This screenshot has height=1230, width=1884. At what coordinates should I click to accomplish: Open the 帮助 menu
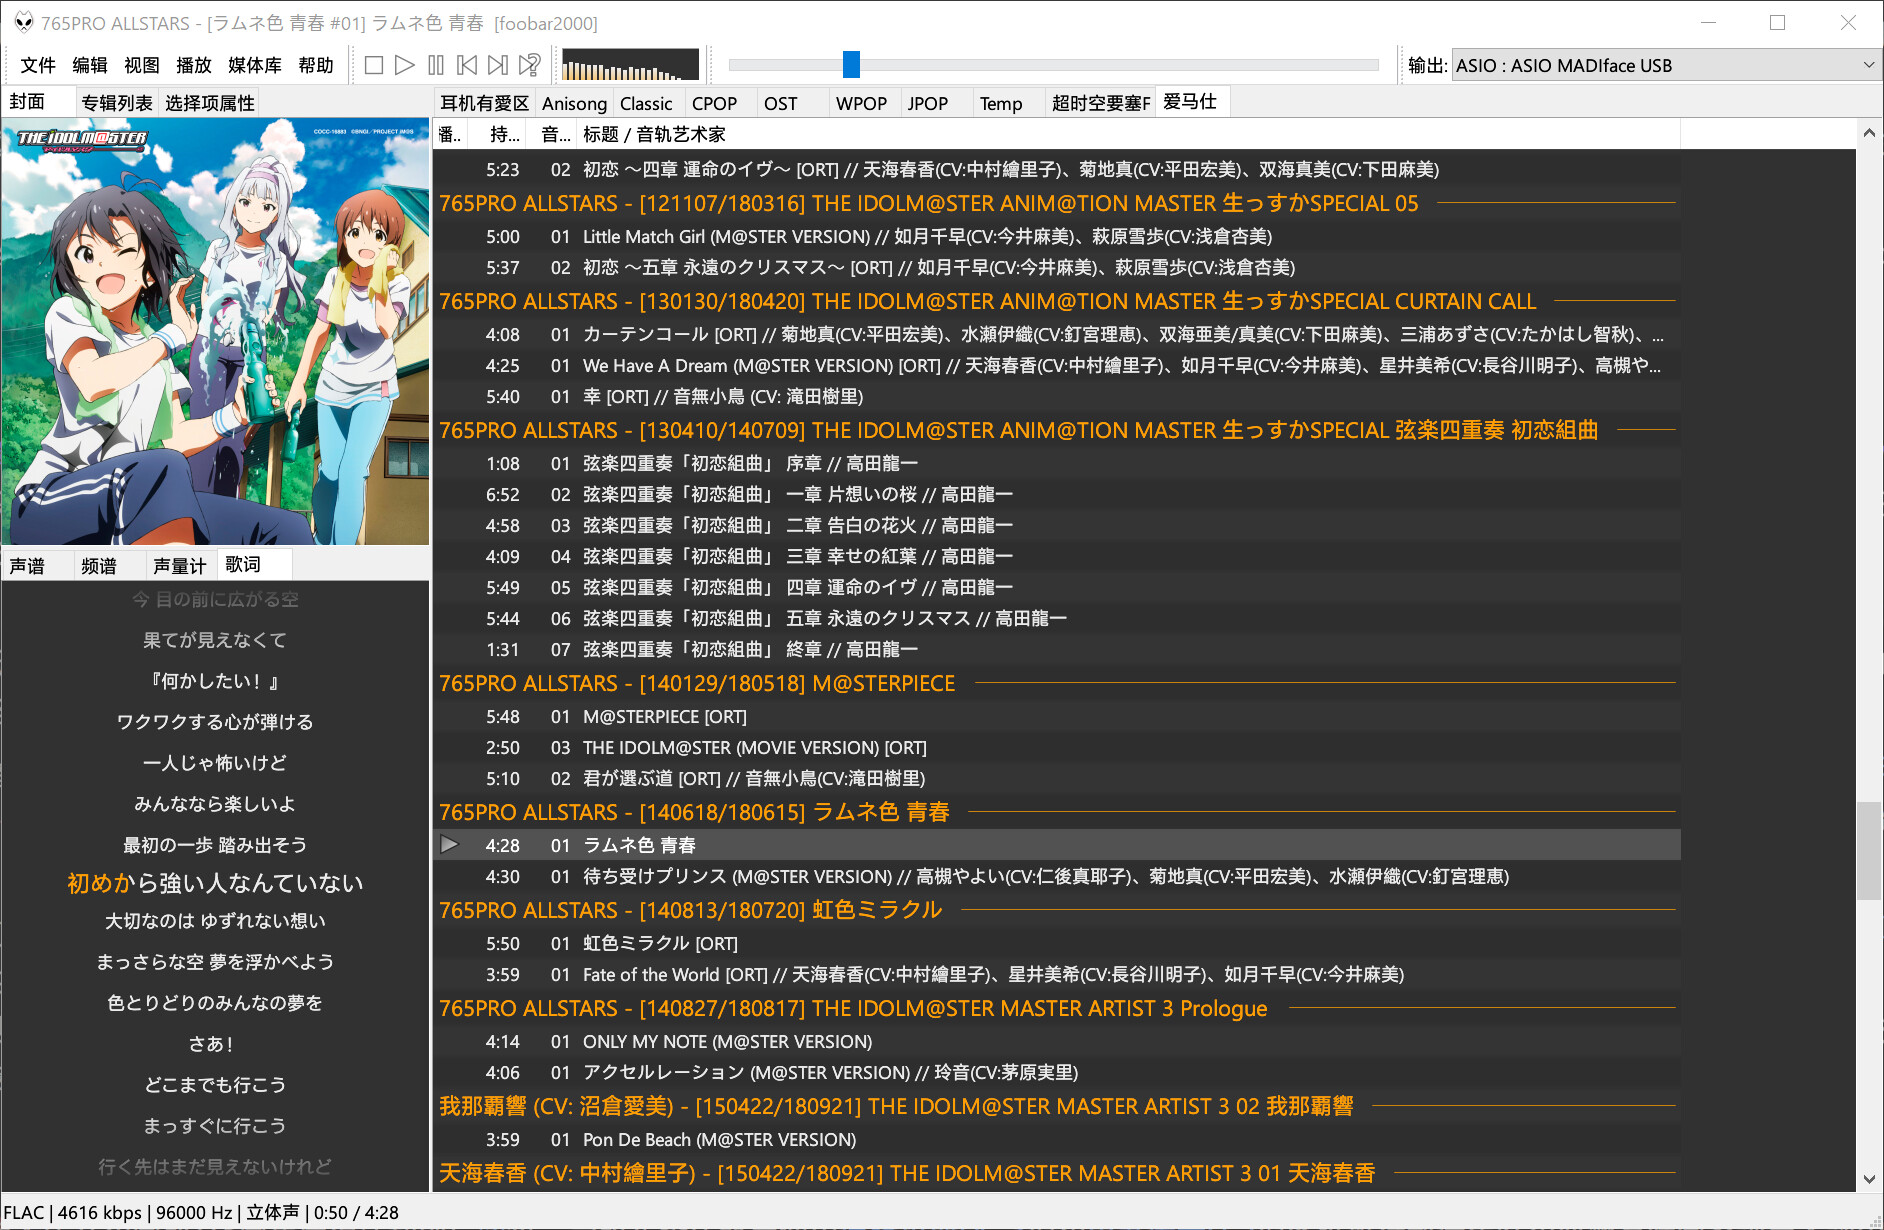[316, 65]
